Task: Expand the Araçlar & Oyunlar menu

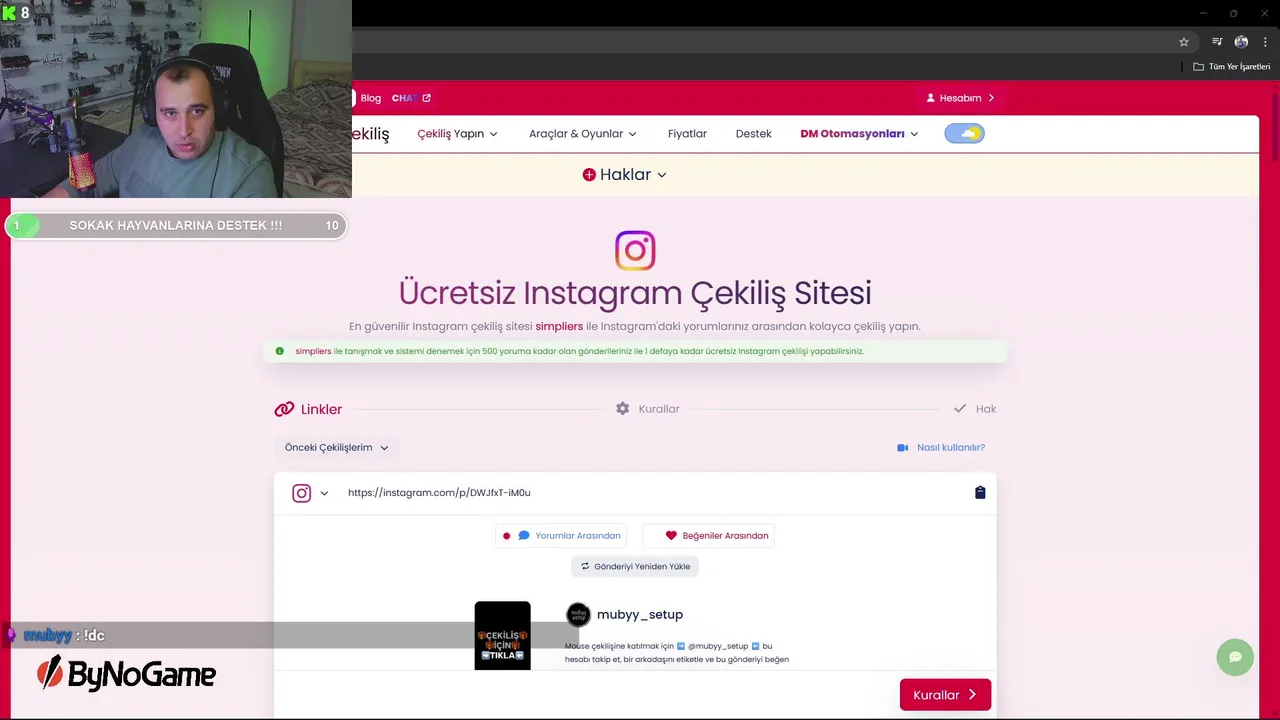Action: click(583, 134)
